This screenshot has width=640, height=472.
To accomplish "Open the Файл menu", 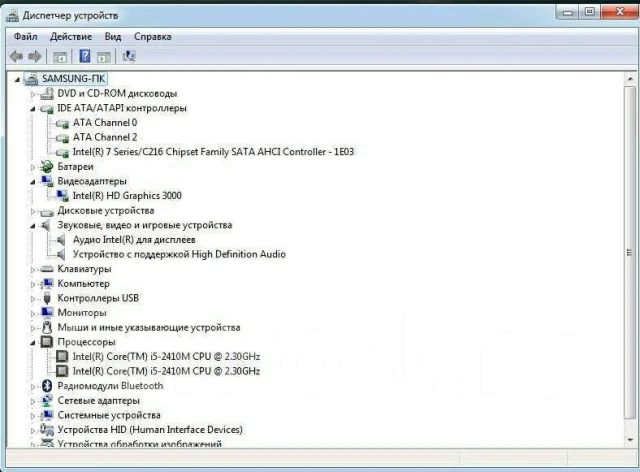I will click(x=25, y=37).
